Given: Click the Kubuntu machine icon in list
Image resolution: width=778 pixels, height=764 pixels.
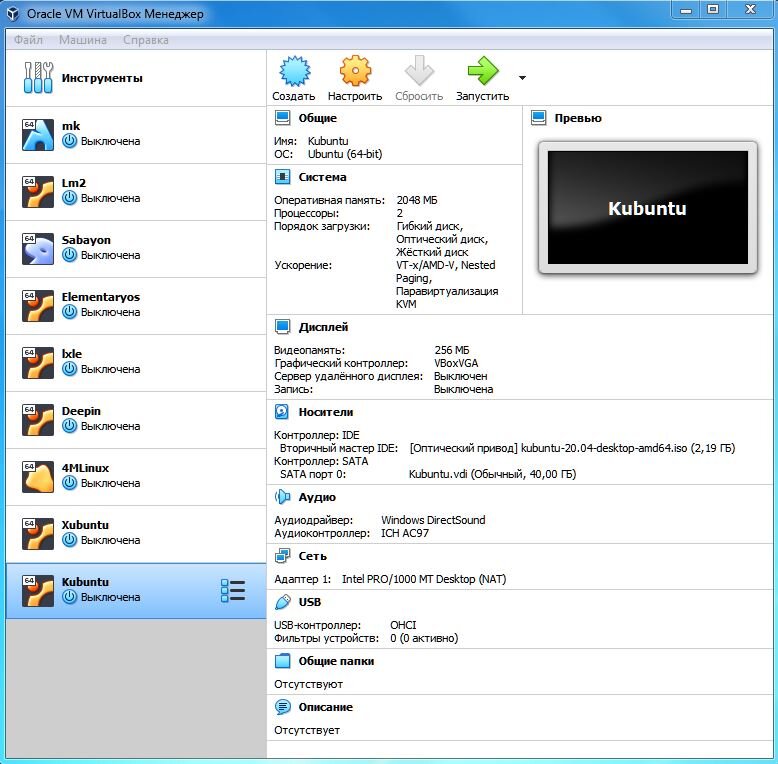Looking at the screenshot, I should (38, 591).
